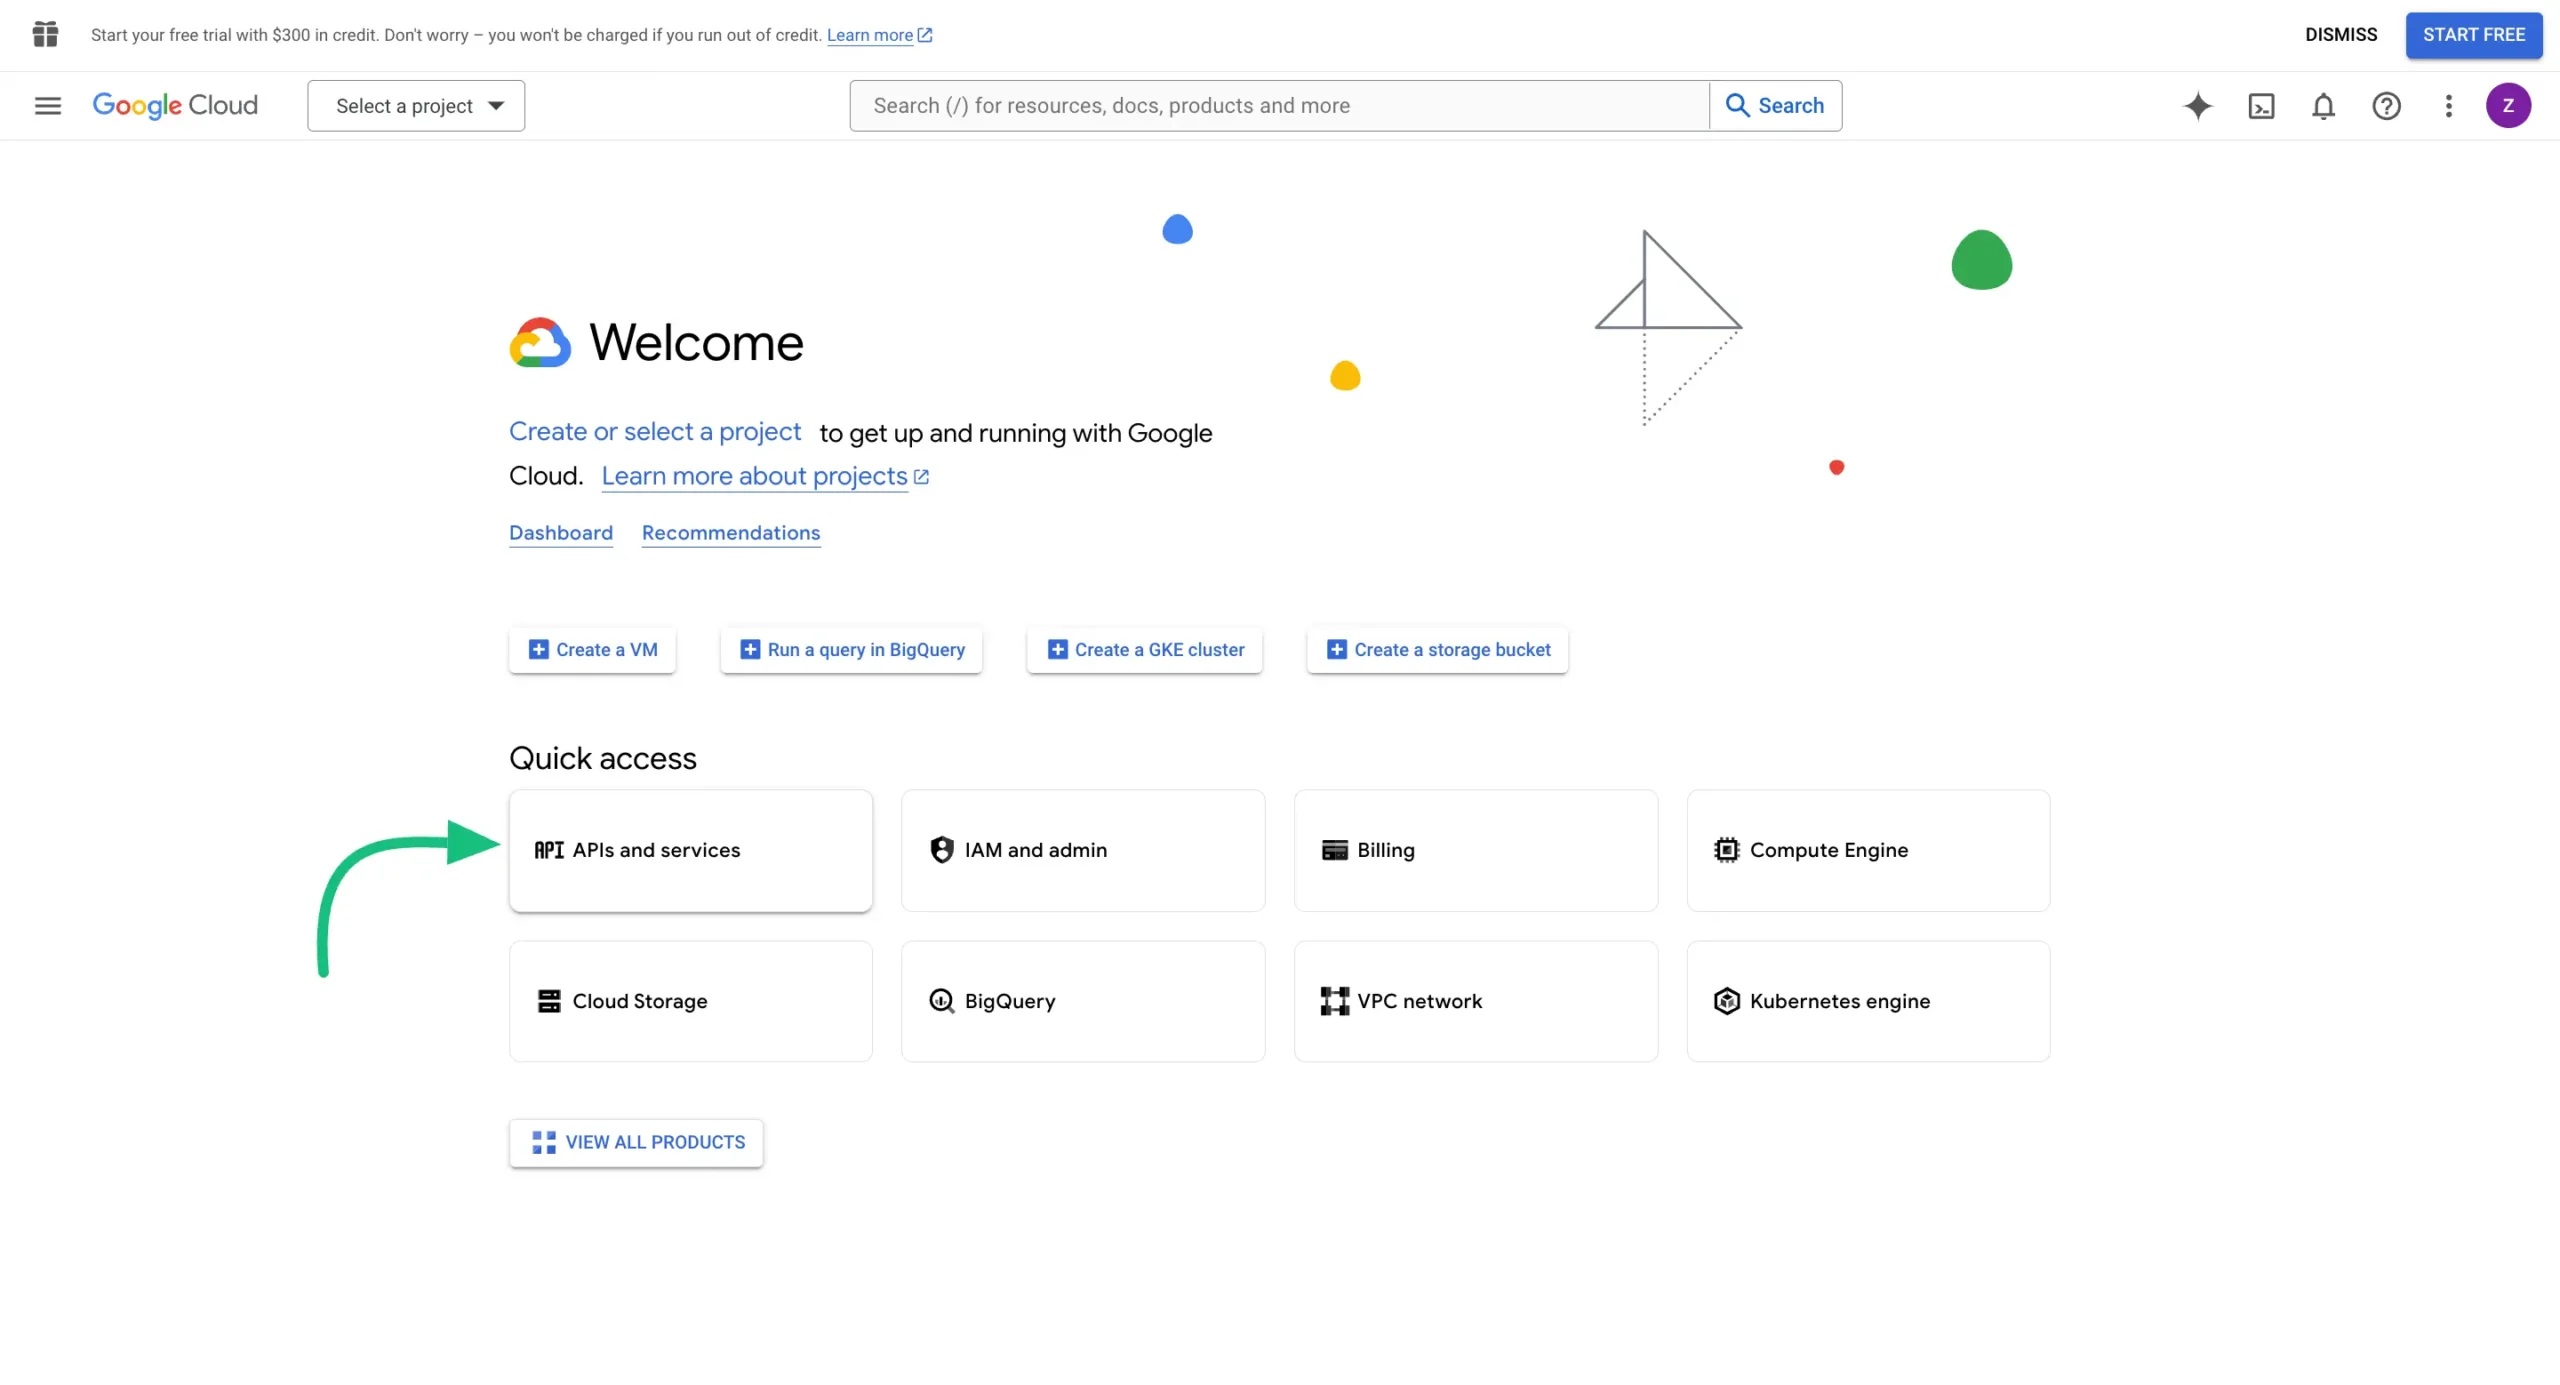Switch to the Dashboard tab
Viewport: 2560px width, 1385px height.
[x=561, y=533]
